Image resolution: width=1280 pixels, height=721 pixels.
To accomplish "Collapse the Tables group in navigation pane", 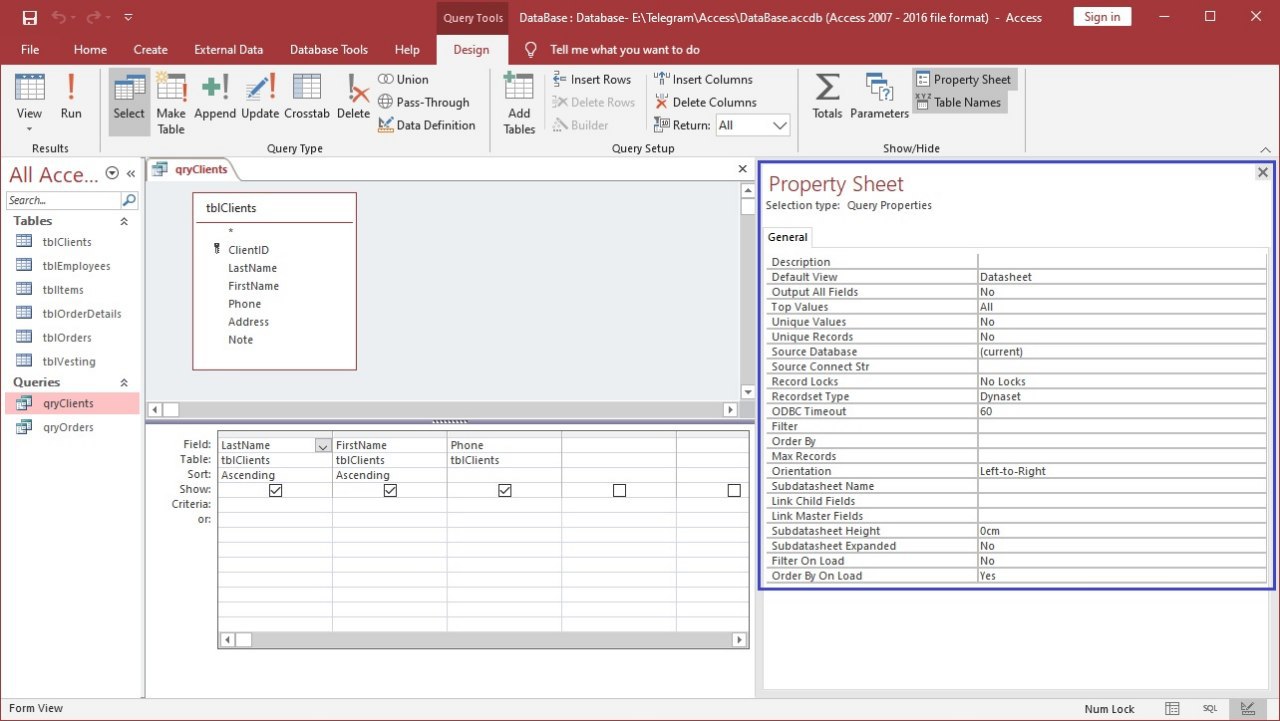I will click(x=124, y=221).
